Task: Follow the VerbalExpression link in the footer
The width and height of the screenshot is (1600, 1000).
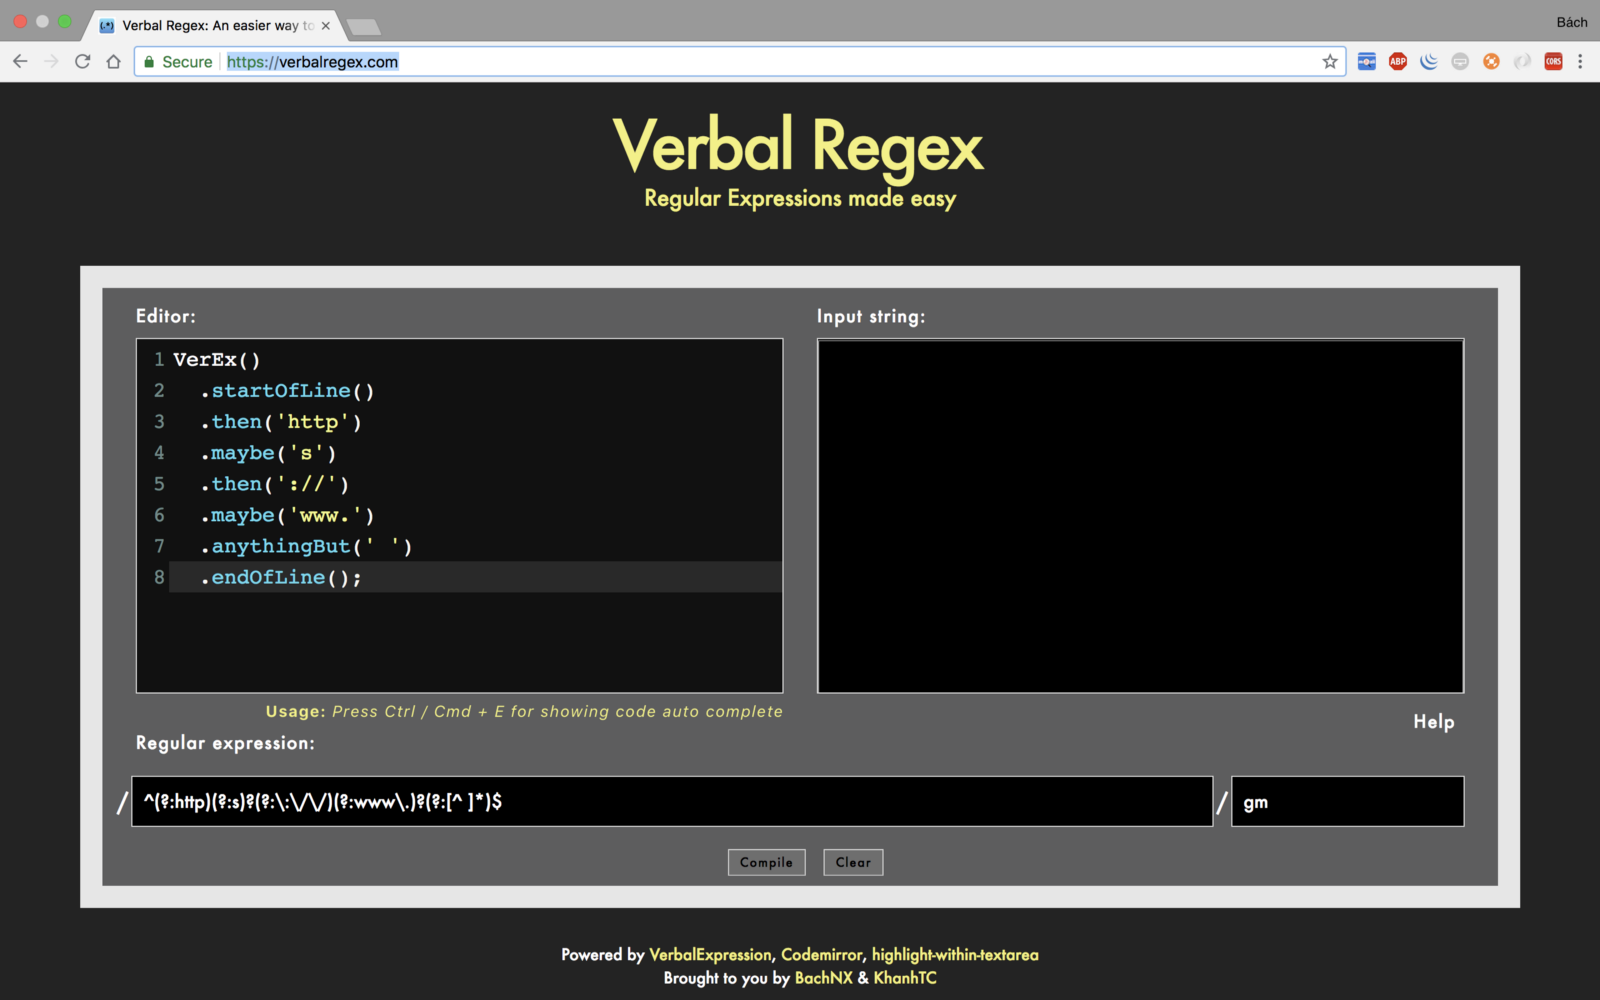Action: (x=710, y=955)
